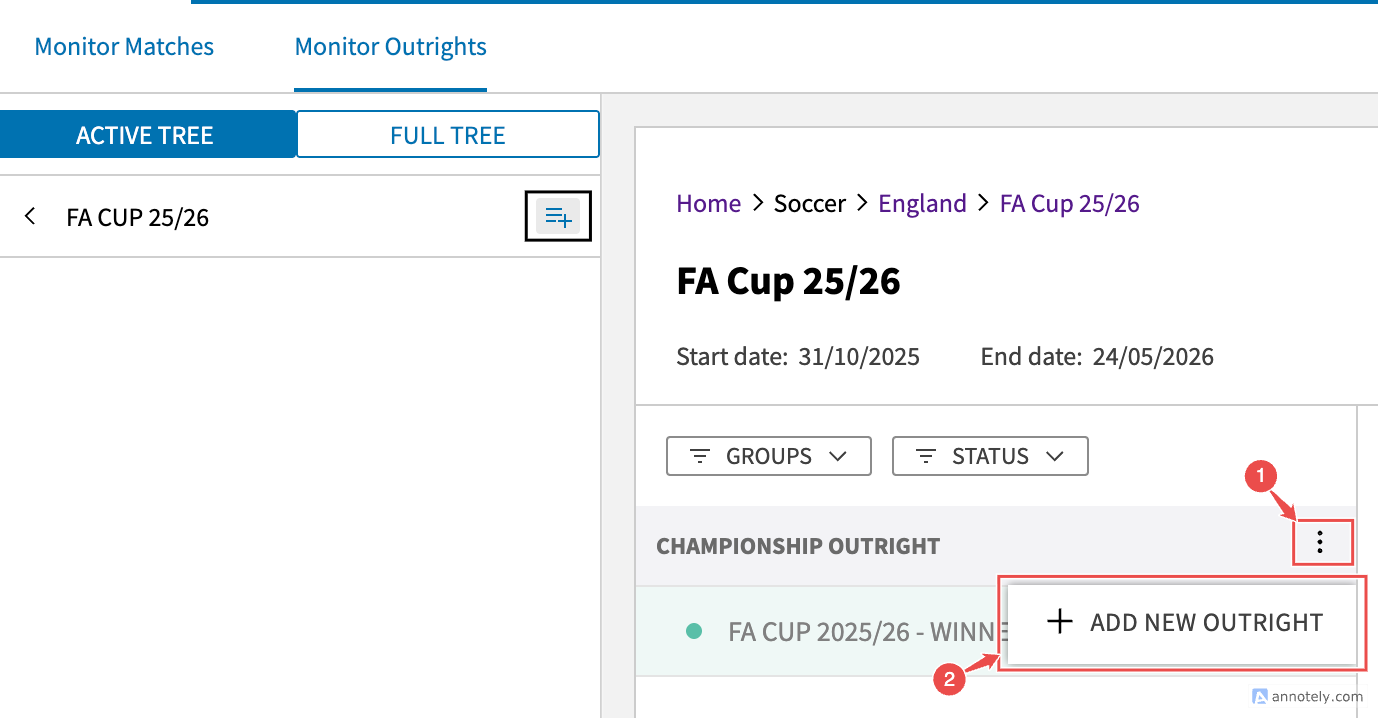Click the add-to-list icon in tree panel

tap(558, 216)
